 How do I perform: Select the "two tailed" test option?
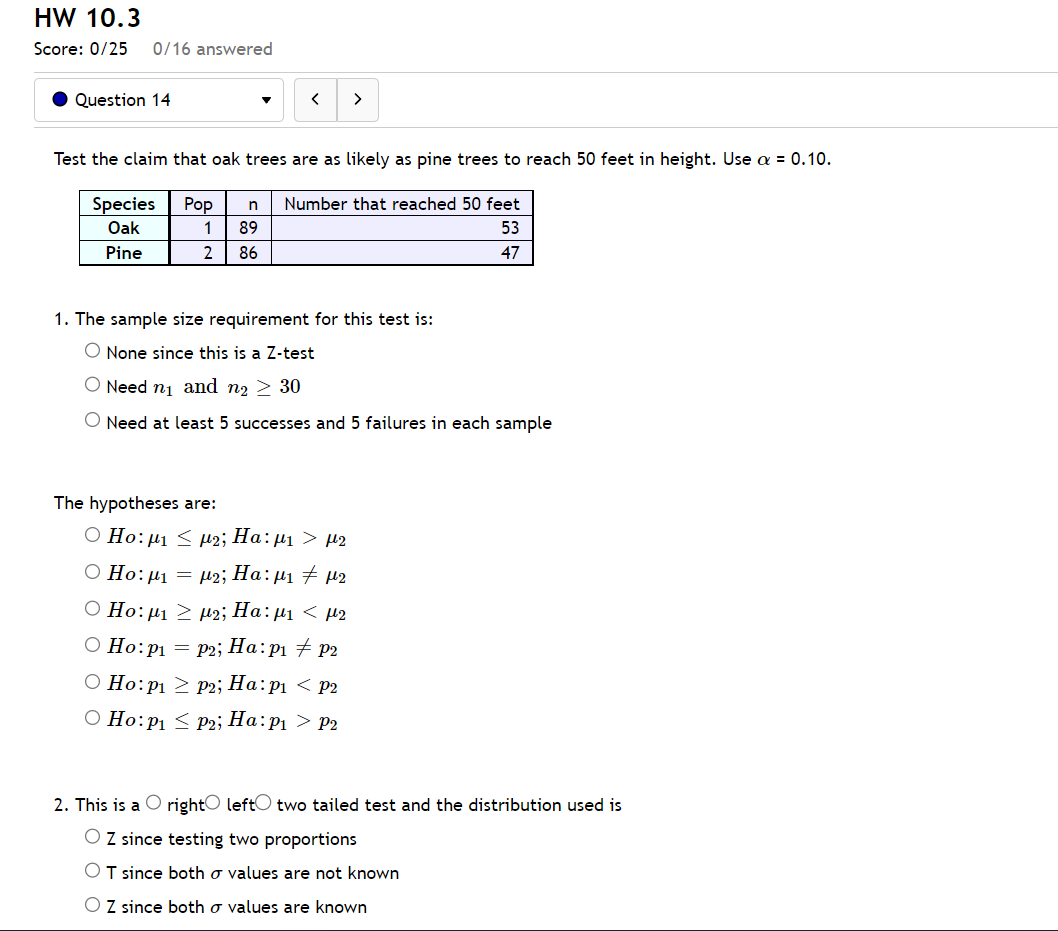pos(262,802)
